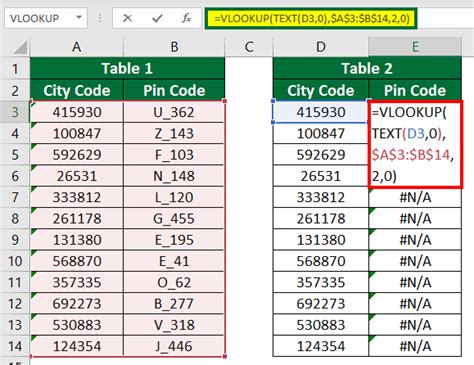The height and width of the screenshot is (365, 474).
Task: Select cell D10 with 568870
Action: (x=321, y=261)
